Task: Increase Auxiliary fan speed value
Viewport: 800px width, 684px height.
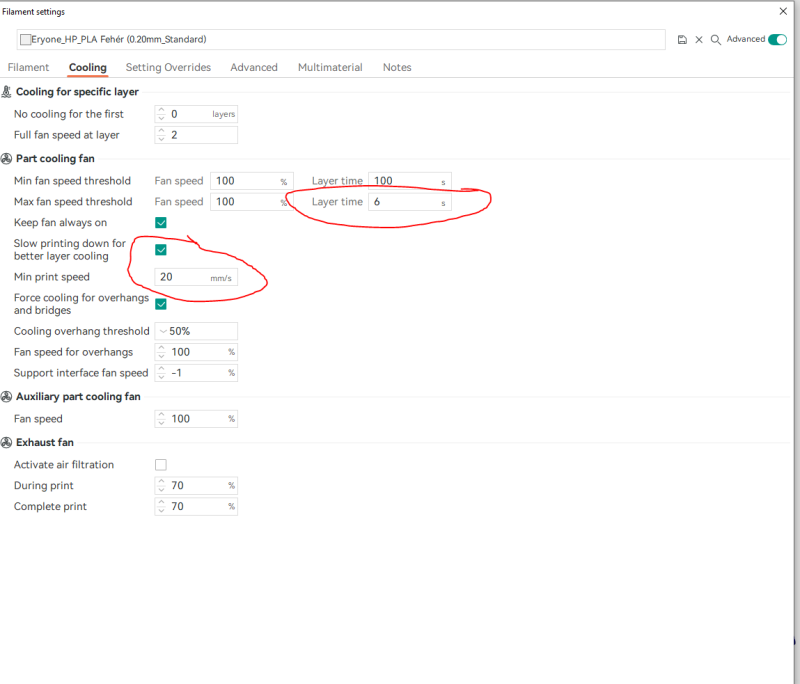Action: 161,415
